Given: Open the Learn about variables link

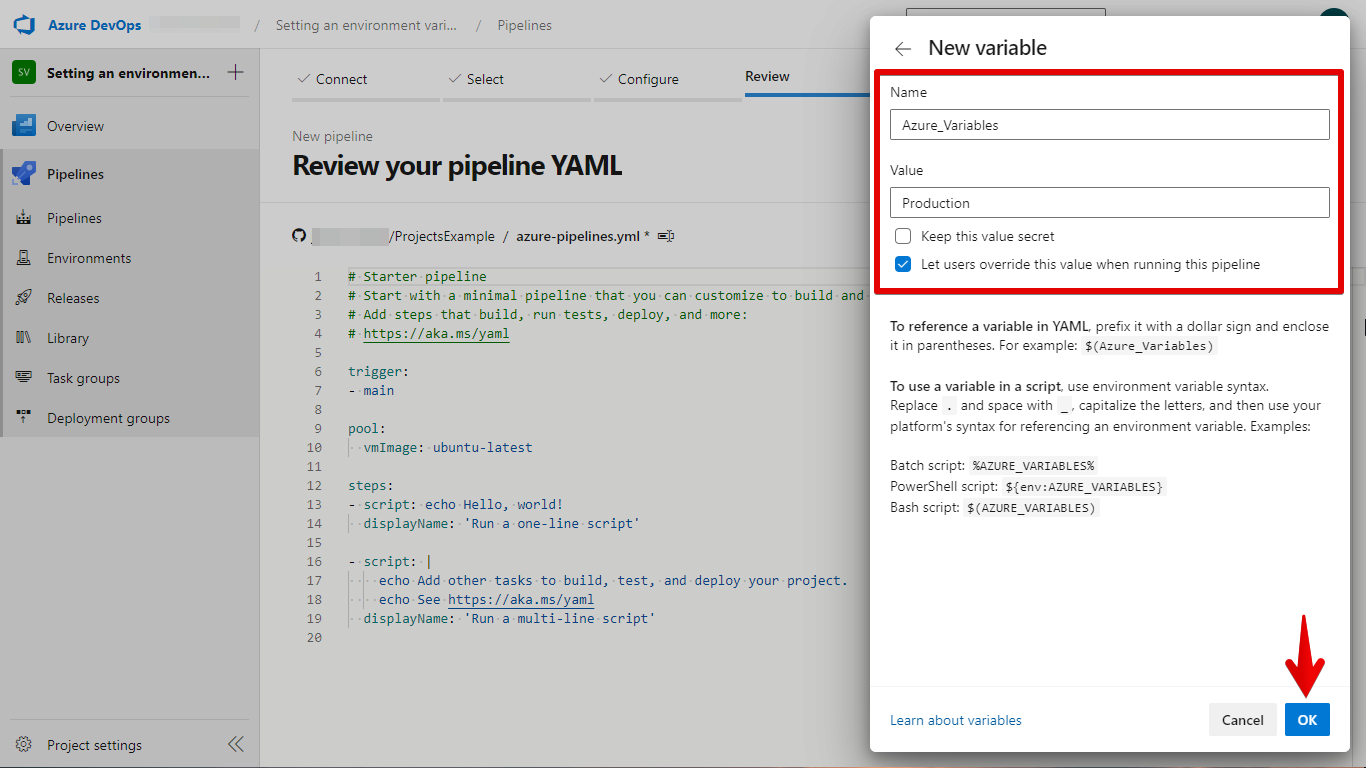Looking at the screenshot, I should (955, 720).
